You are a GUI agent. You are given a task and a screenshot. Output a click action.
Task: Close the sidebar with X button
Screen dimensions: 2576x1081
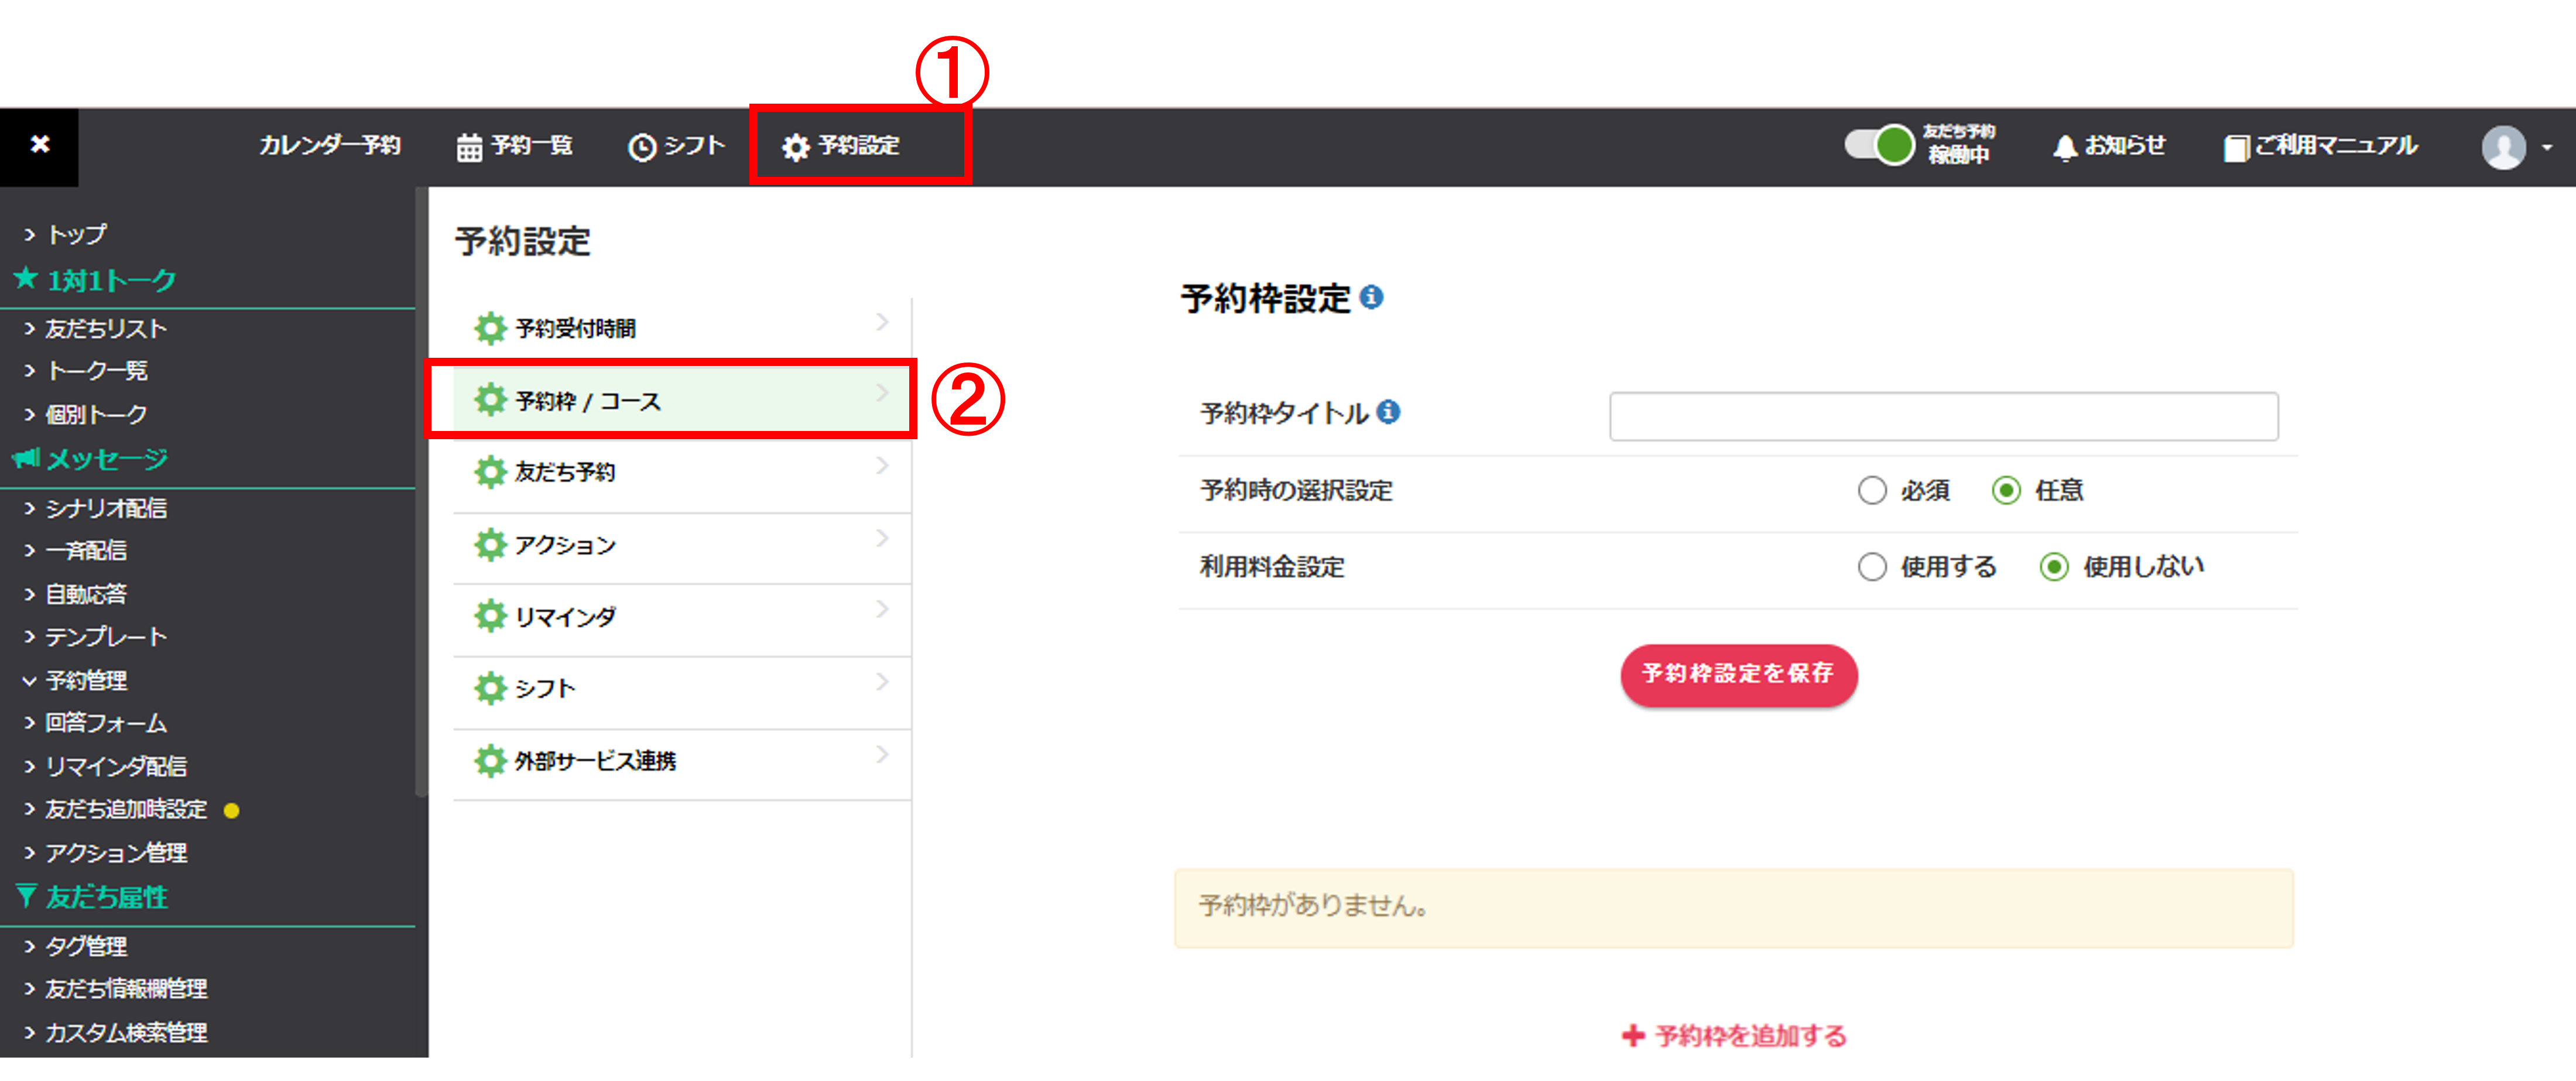pyautogui.click(x=39, y=146)
